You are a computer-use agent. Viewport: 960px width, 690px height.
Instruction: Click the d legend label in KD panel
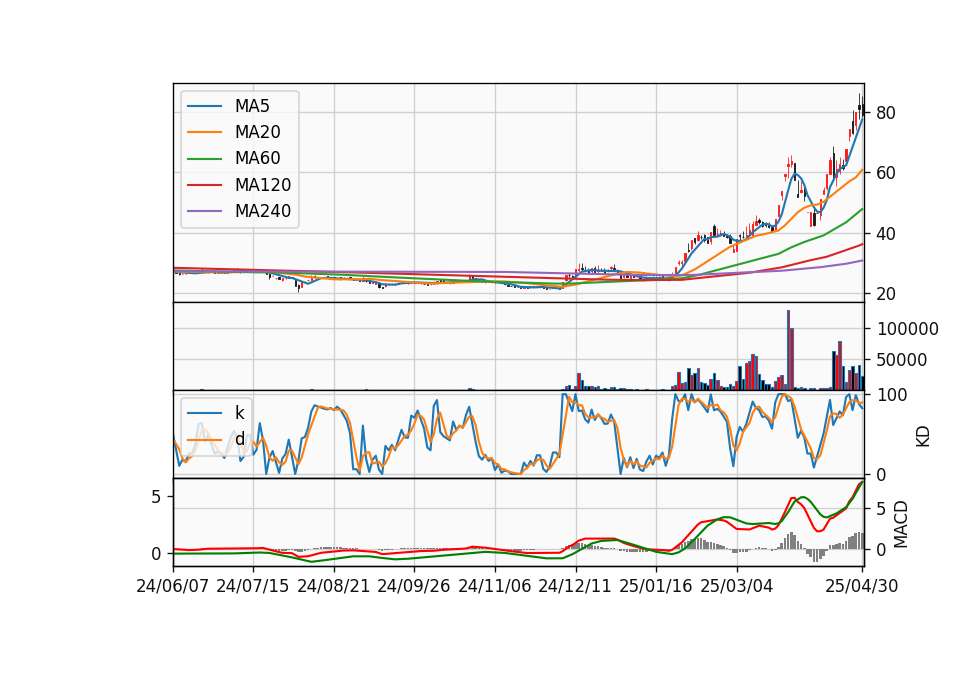coord(240,438)
